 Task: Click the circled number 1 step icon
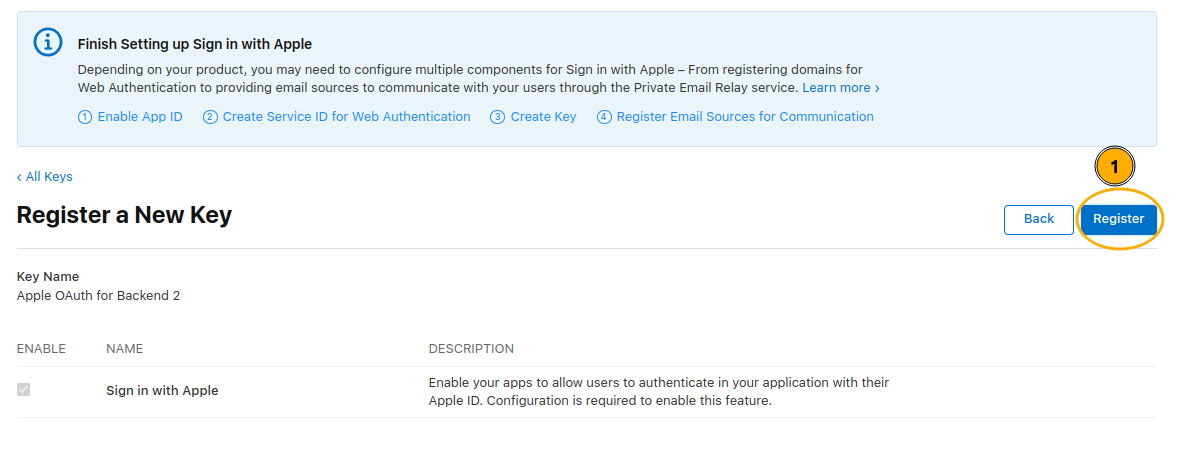click(85, 117)
